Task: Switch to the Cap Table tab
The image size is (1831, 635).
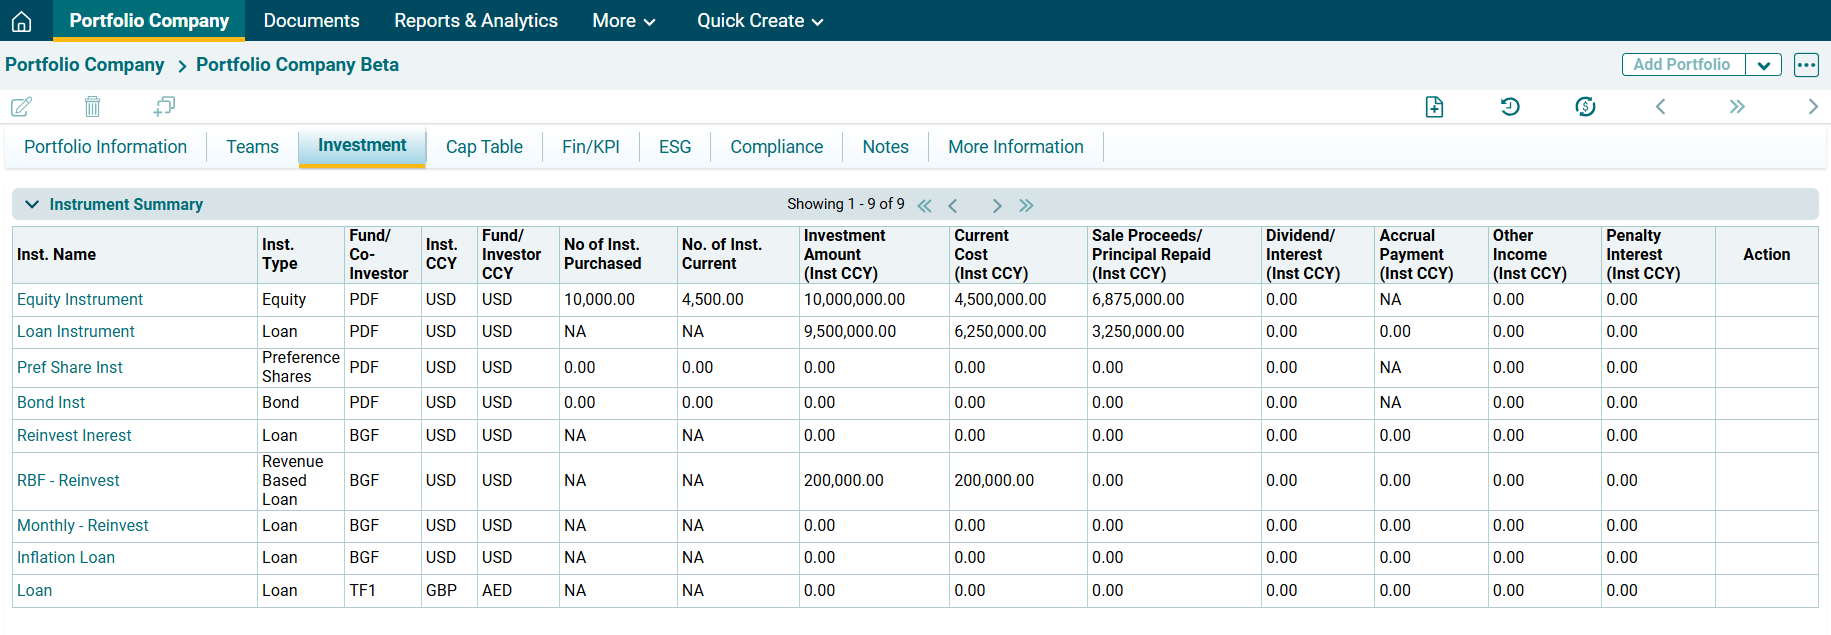Action: click(484, 147)
